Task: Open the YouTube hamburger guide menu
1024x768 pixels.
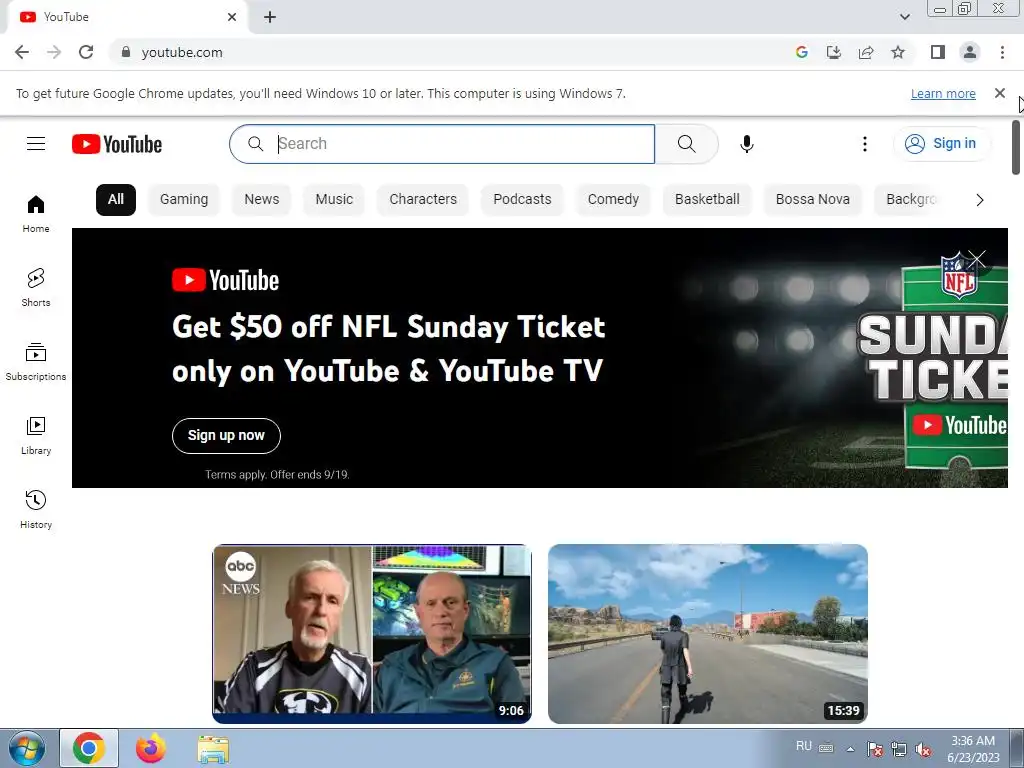Action: tap(36, 144)
